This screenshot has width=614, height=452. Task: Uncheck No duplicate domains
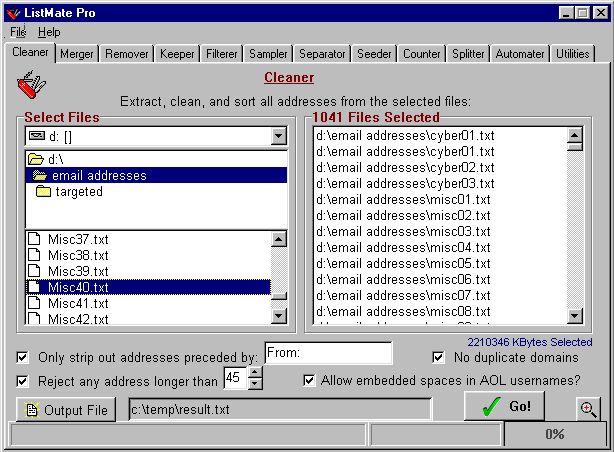(438, 357)
